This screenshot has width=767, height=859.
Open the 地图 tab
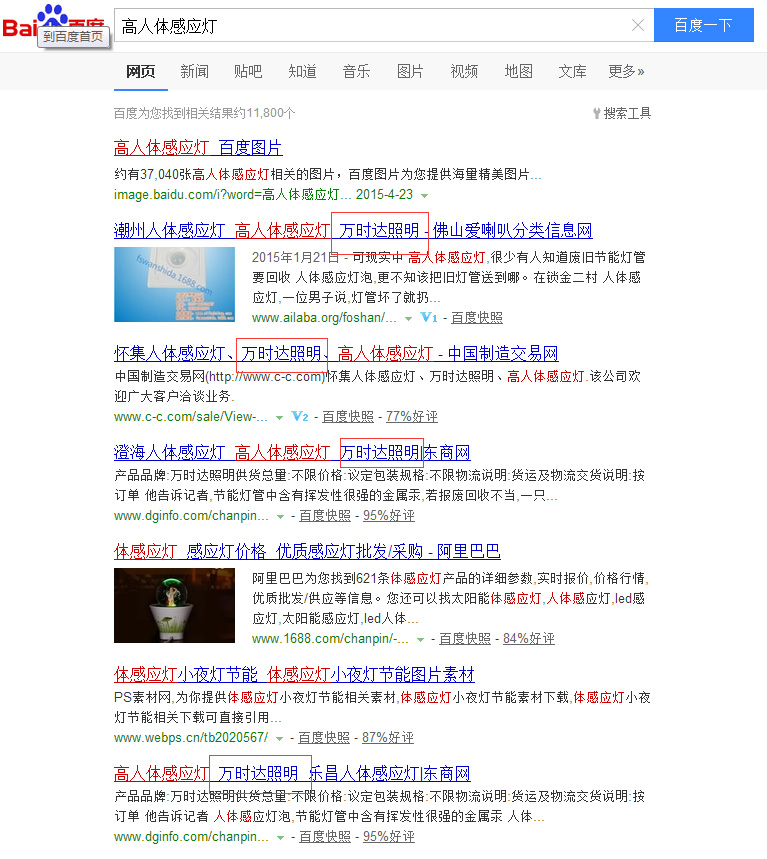(x=518, y=72)
